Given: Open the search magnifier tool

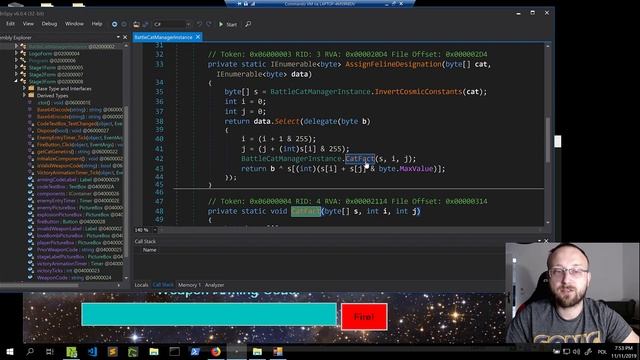Looking at the screenshot, I should click(x=248, y=24).
